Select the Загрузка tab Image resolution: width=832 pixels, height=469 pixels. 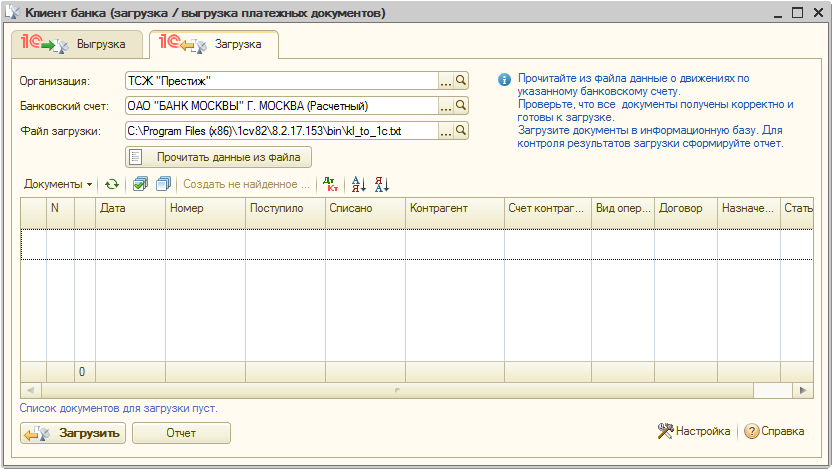(214, 44)
